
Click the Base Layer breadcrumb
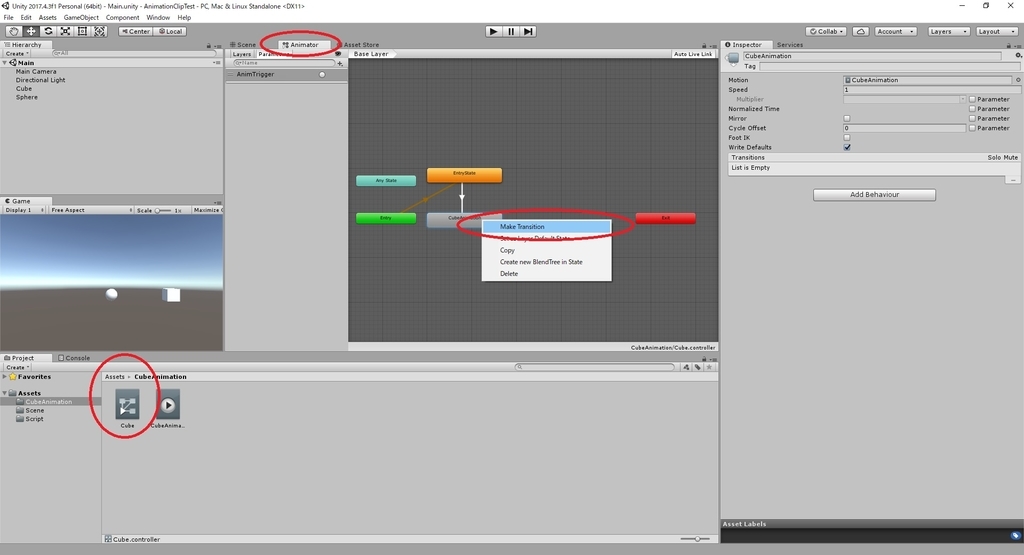(371, 54)
